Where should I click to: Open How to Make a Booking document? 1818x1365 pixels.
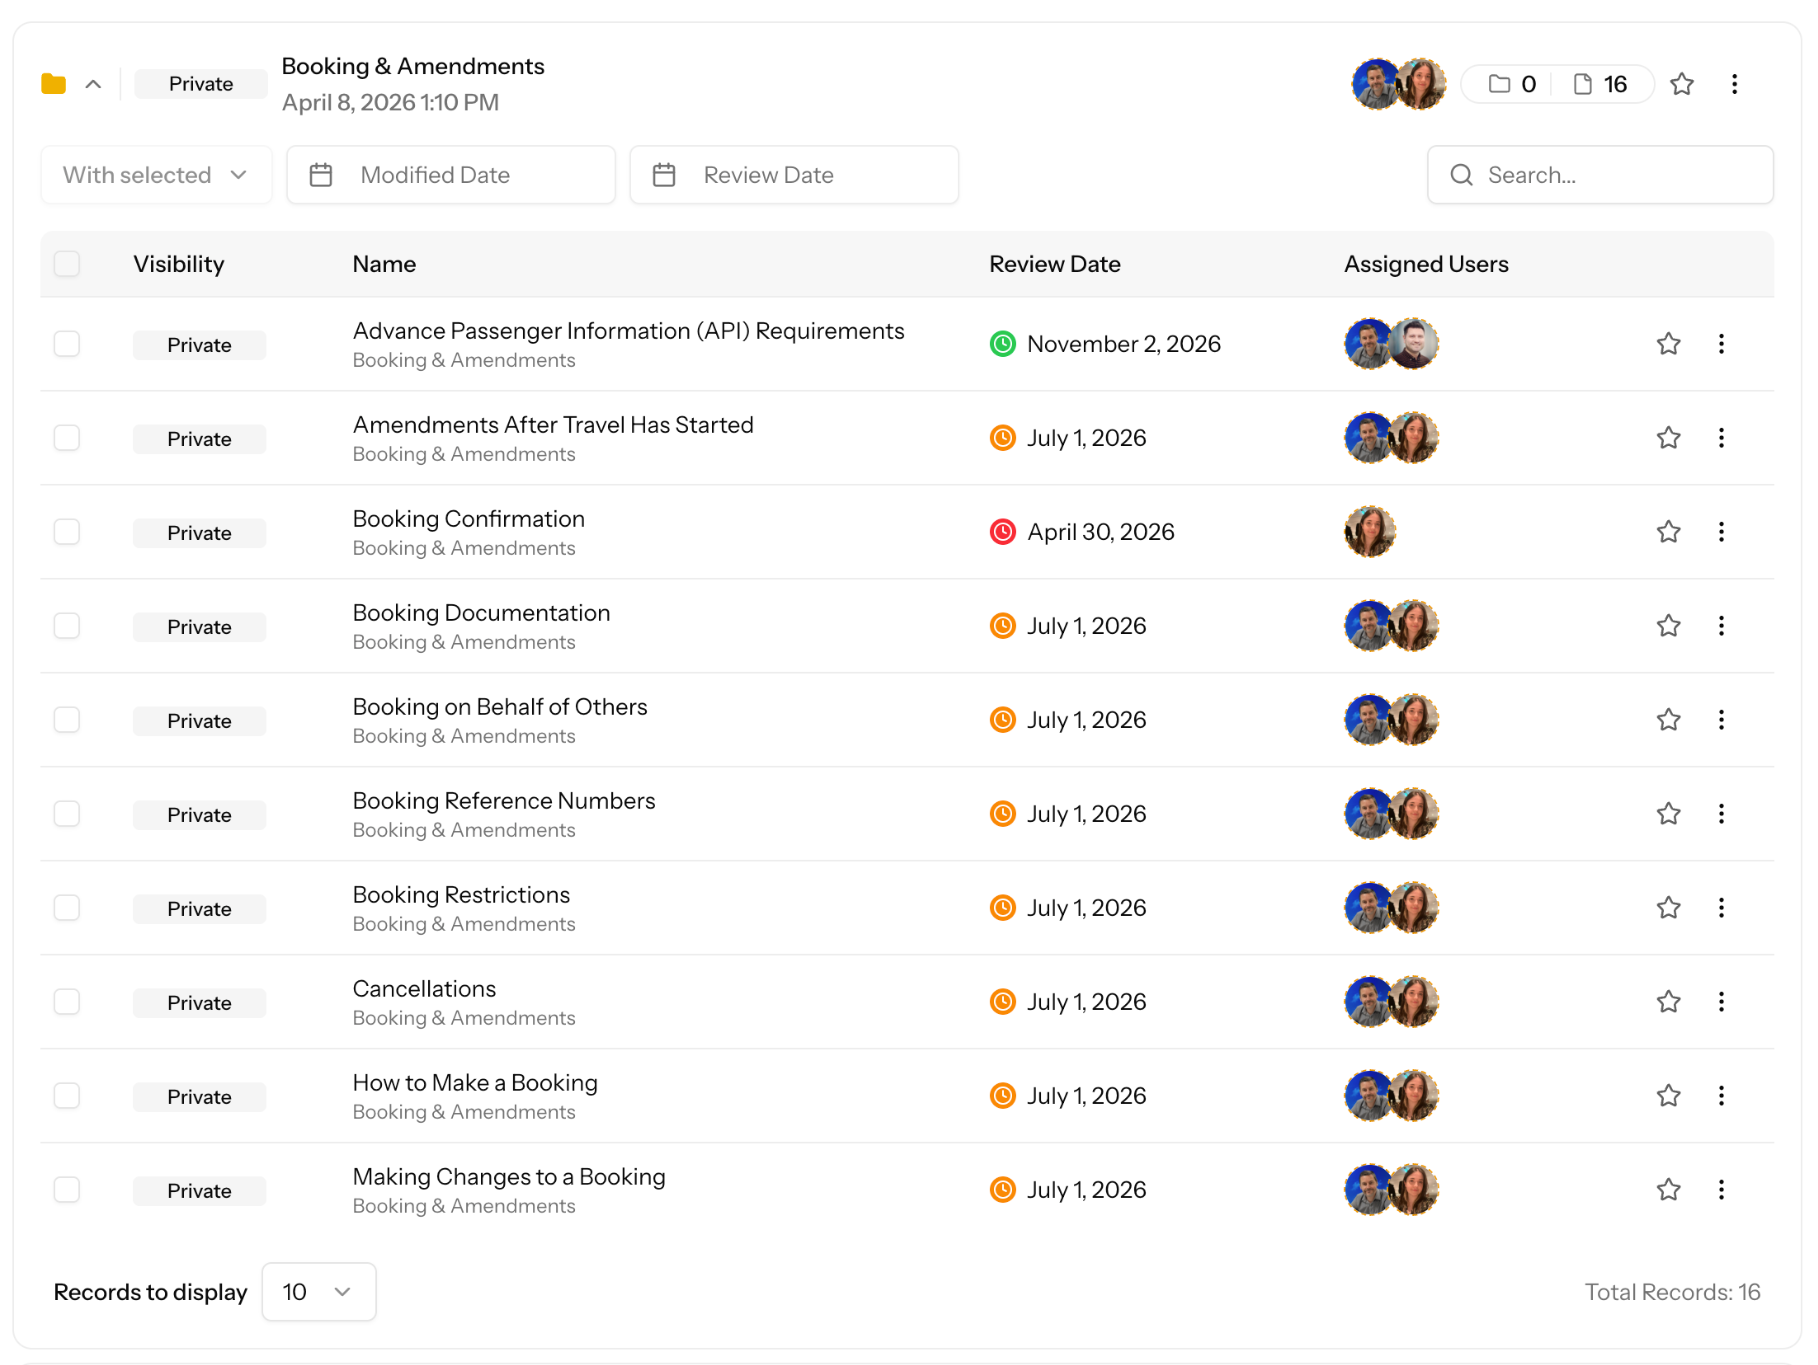point(475,1083)
